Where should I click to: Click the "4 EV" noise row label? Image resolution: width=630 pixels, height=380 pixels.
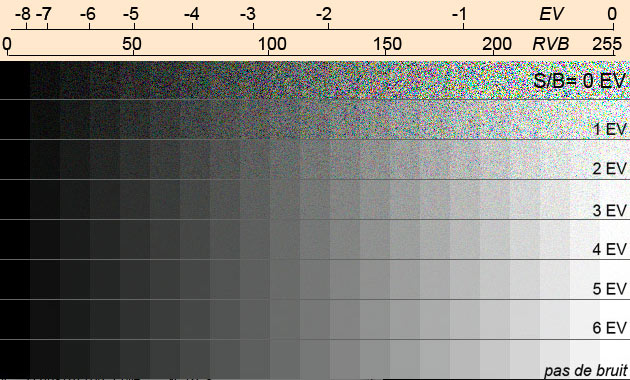[x=610, y=249]
